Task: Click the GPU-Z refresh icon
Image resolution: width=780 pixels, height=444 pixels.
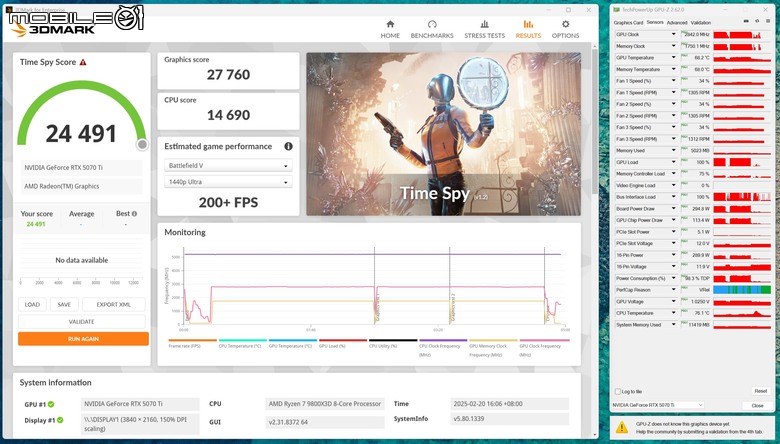Action: pyautogui.click(x=757, y=21)
